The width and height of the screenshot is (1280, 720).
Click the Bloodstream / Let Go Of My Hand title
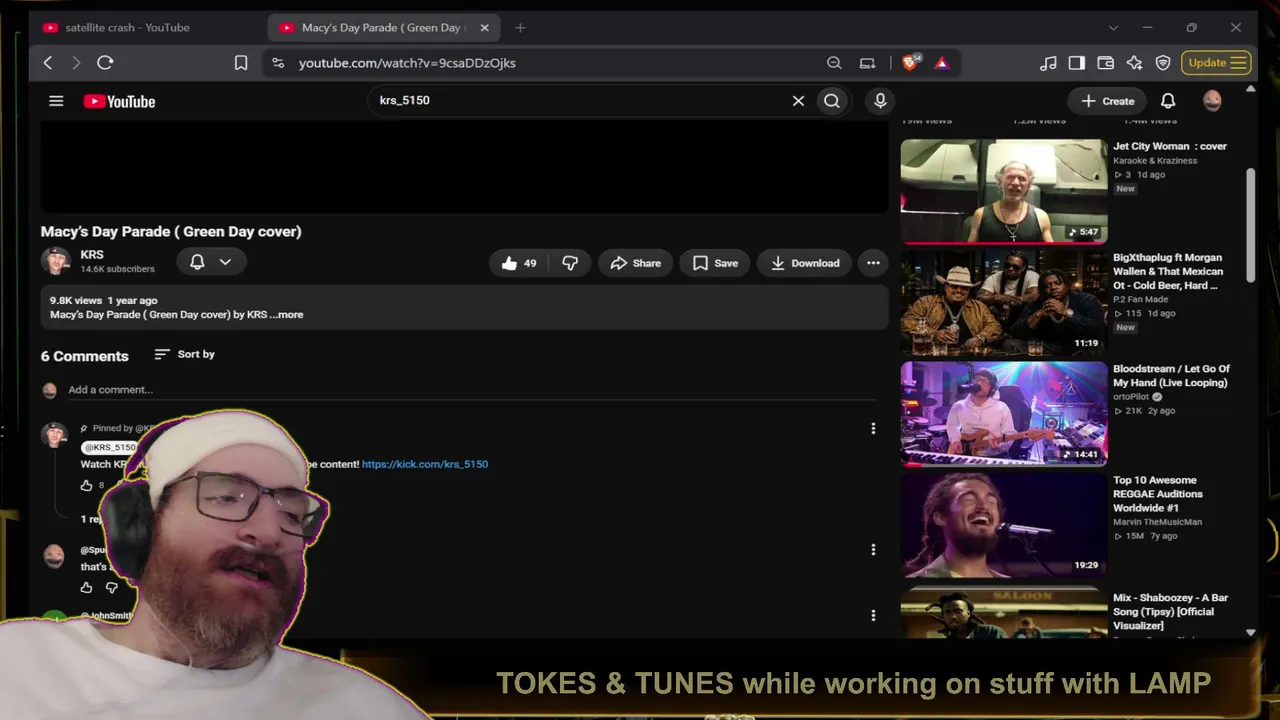1171,376
